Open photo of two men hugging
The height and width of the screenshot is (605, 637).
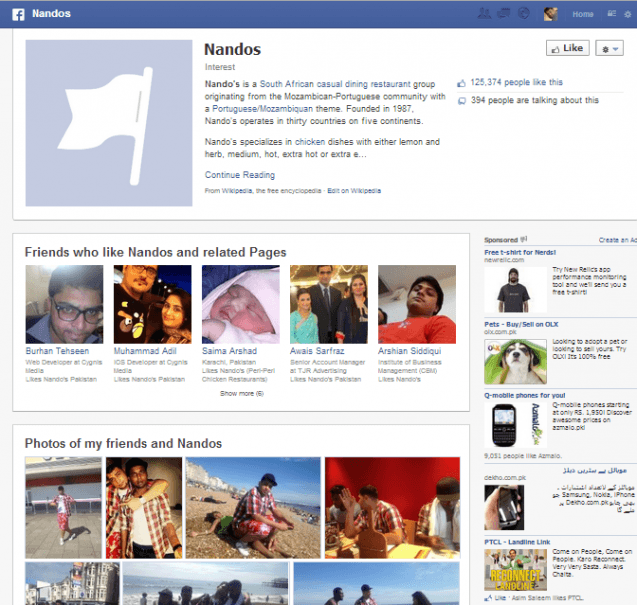tap(144, 507)
